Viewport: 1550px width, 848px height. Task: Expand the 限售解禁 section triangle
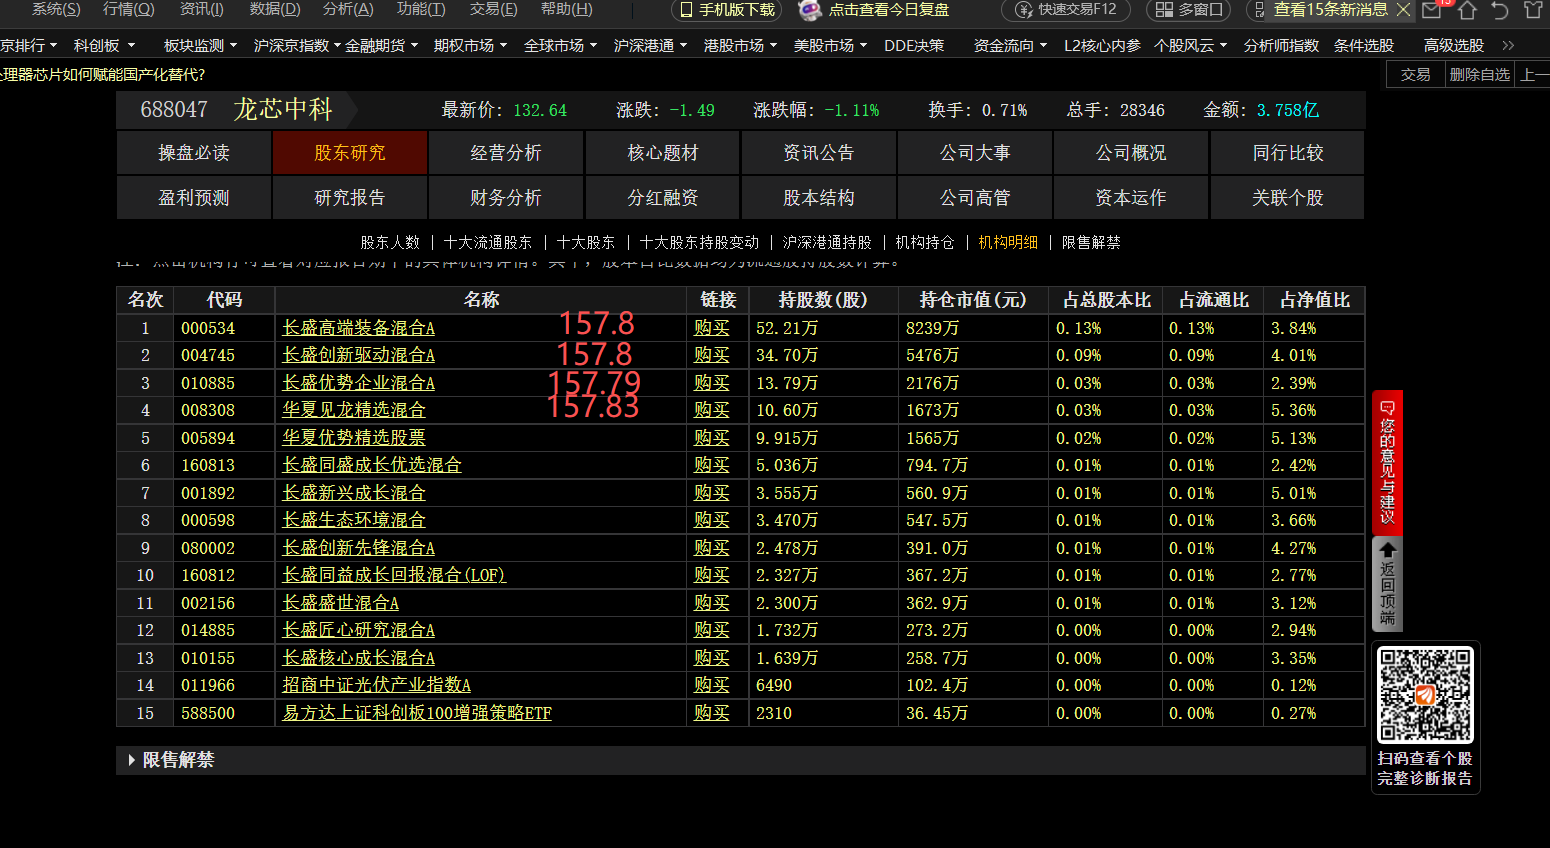click(x=131, y=760)
